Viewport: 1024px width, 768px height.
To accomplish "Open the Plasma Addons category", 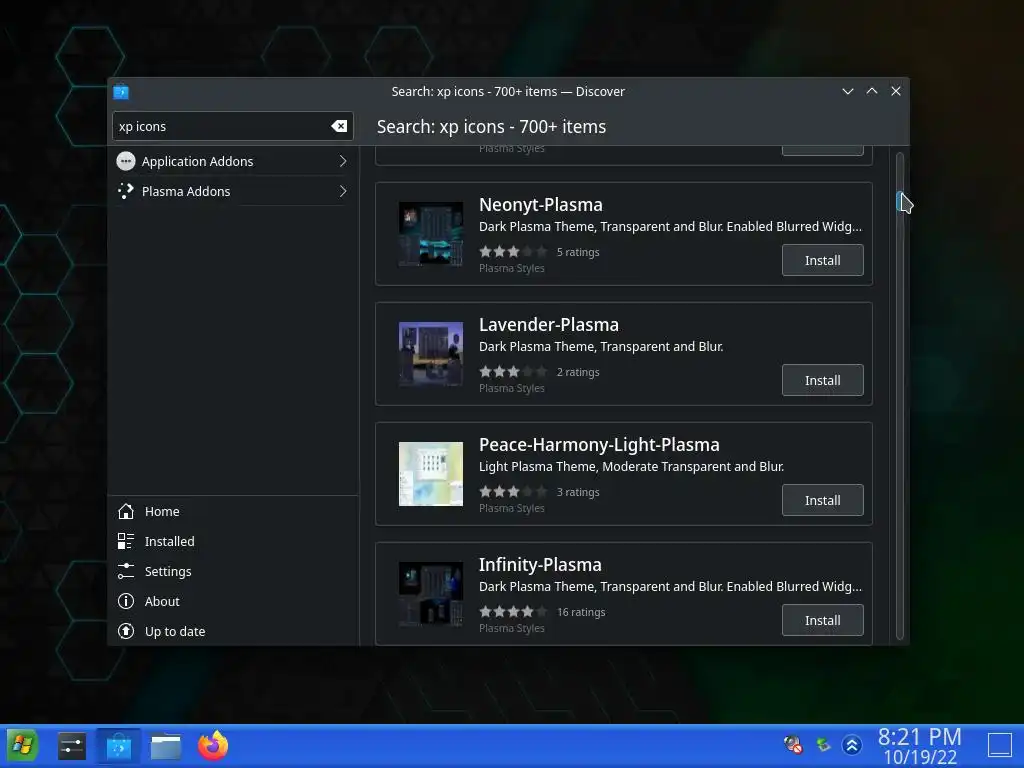I will click(x=232, y=191).
